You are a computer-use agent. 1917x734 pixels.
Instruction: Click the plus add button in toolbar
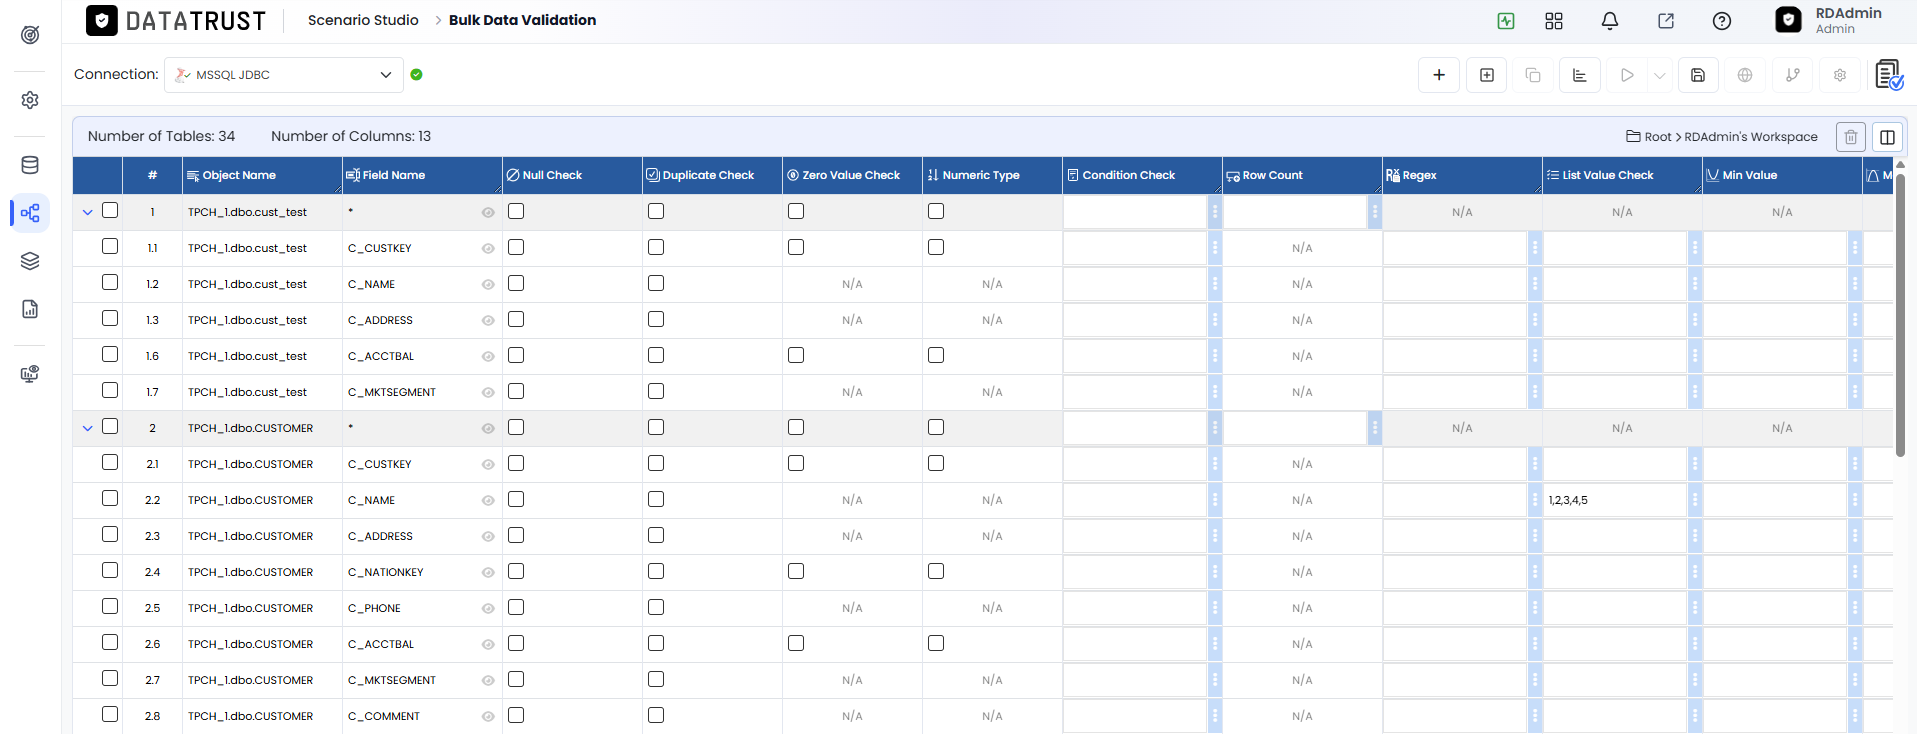[x=1439, y=75]
